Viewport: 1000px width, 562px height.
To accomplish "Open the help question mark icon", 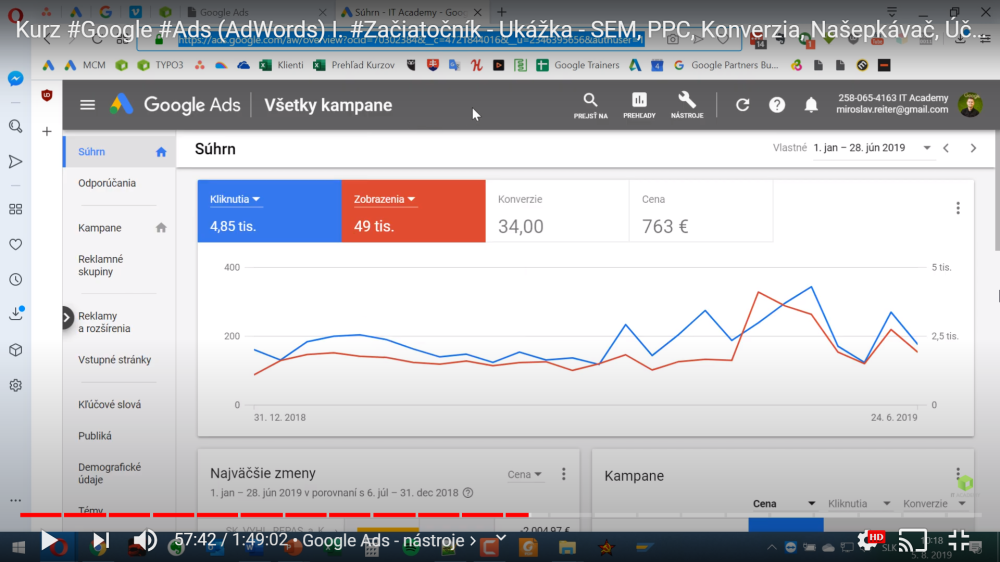I will (777, 105).
